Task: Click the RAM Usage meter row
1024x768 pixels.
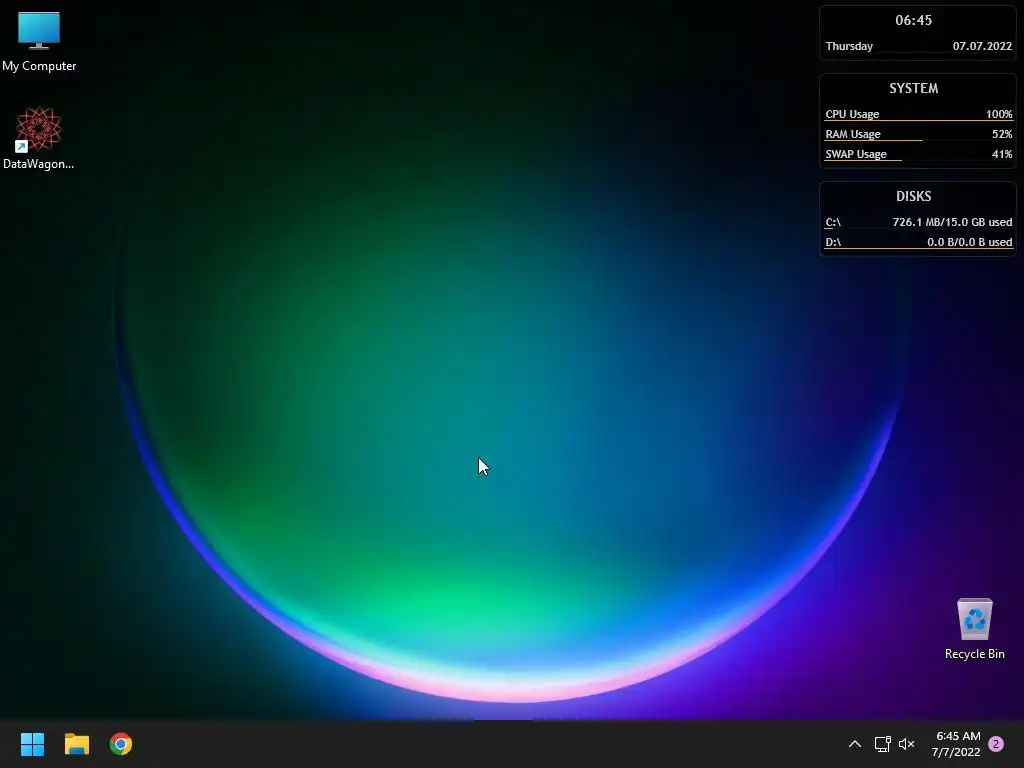Action: pyautogui.click(x=918, y=134)
